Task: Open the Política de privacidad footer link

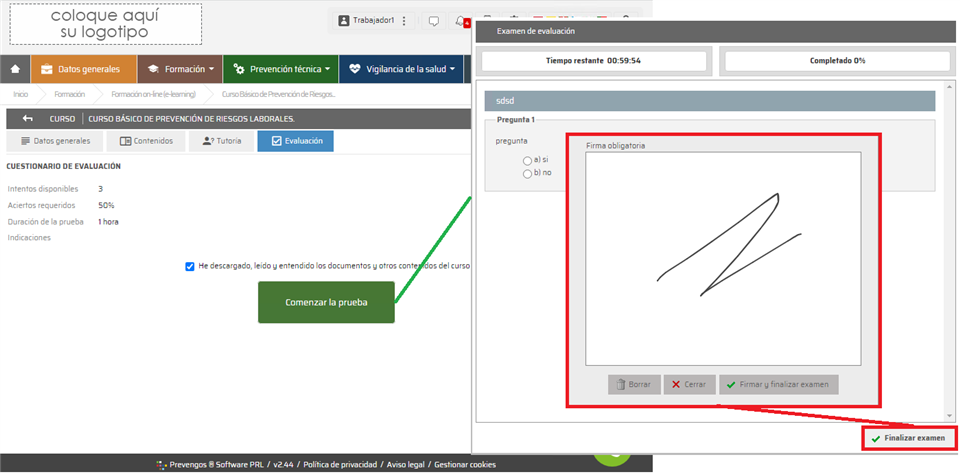Action: (x=340, y=465)
